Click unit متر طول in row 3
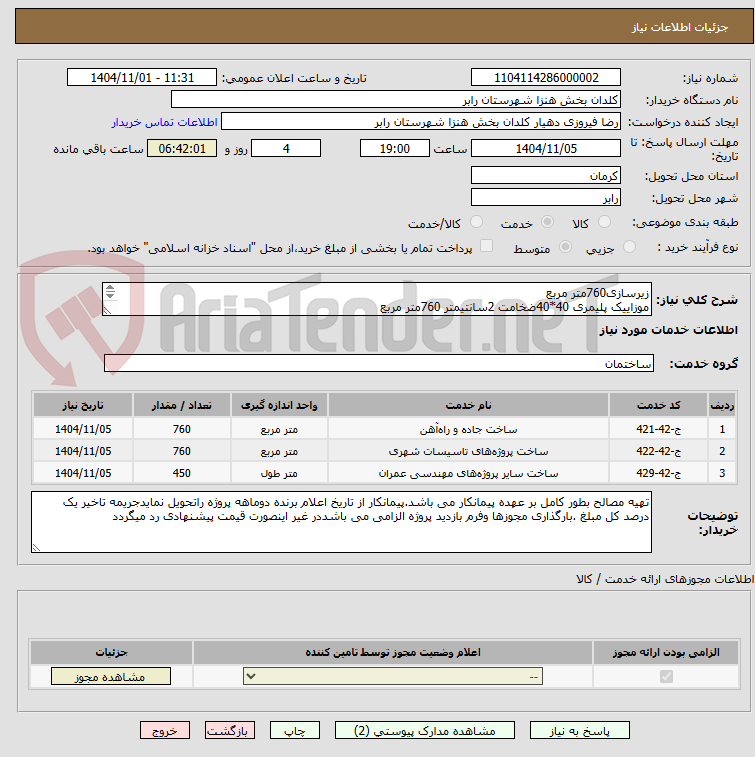The height and width of the screenshot is (757, 755). click(x=280, y=474)
